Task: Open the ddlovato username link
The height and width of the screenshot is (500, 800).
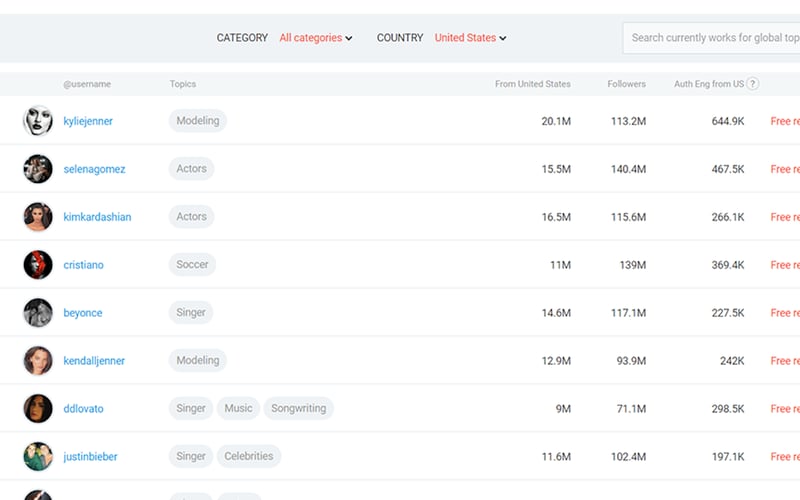Action: point(83,409)
